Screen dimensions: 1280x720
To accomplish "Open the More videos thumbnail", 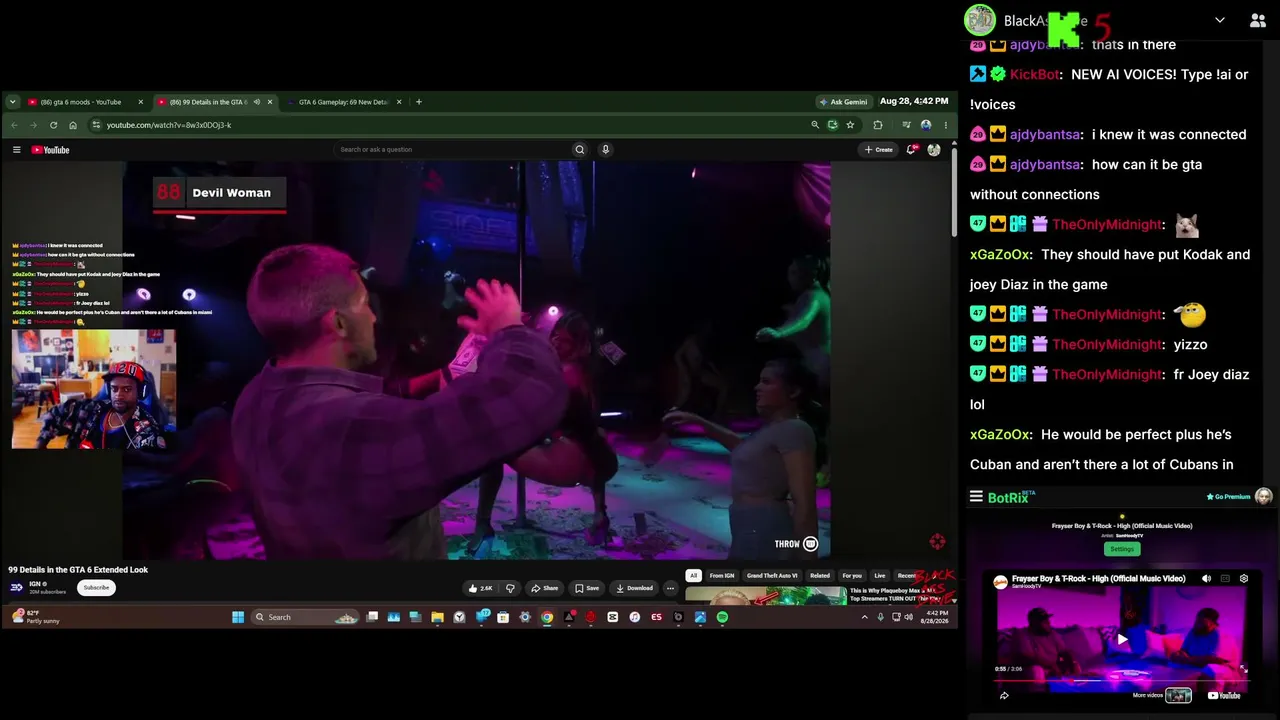I will pyautogui.click(x=1178, y=696).
